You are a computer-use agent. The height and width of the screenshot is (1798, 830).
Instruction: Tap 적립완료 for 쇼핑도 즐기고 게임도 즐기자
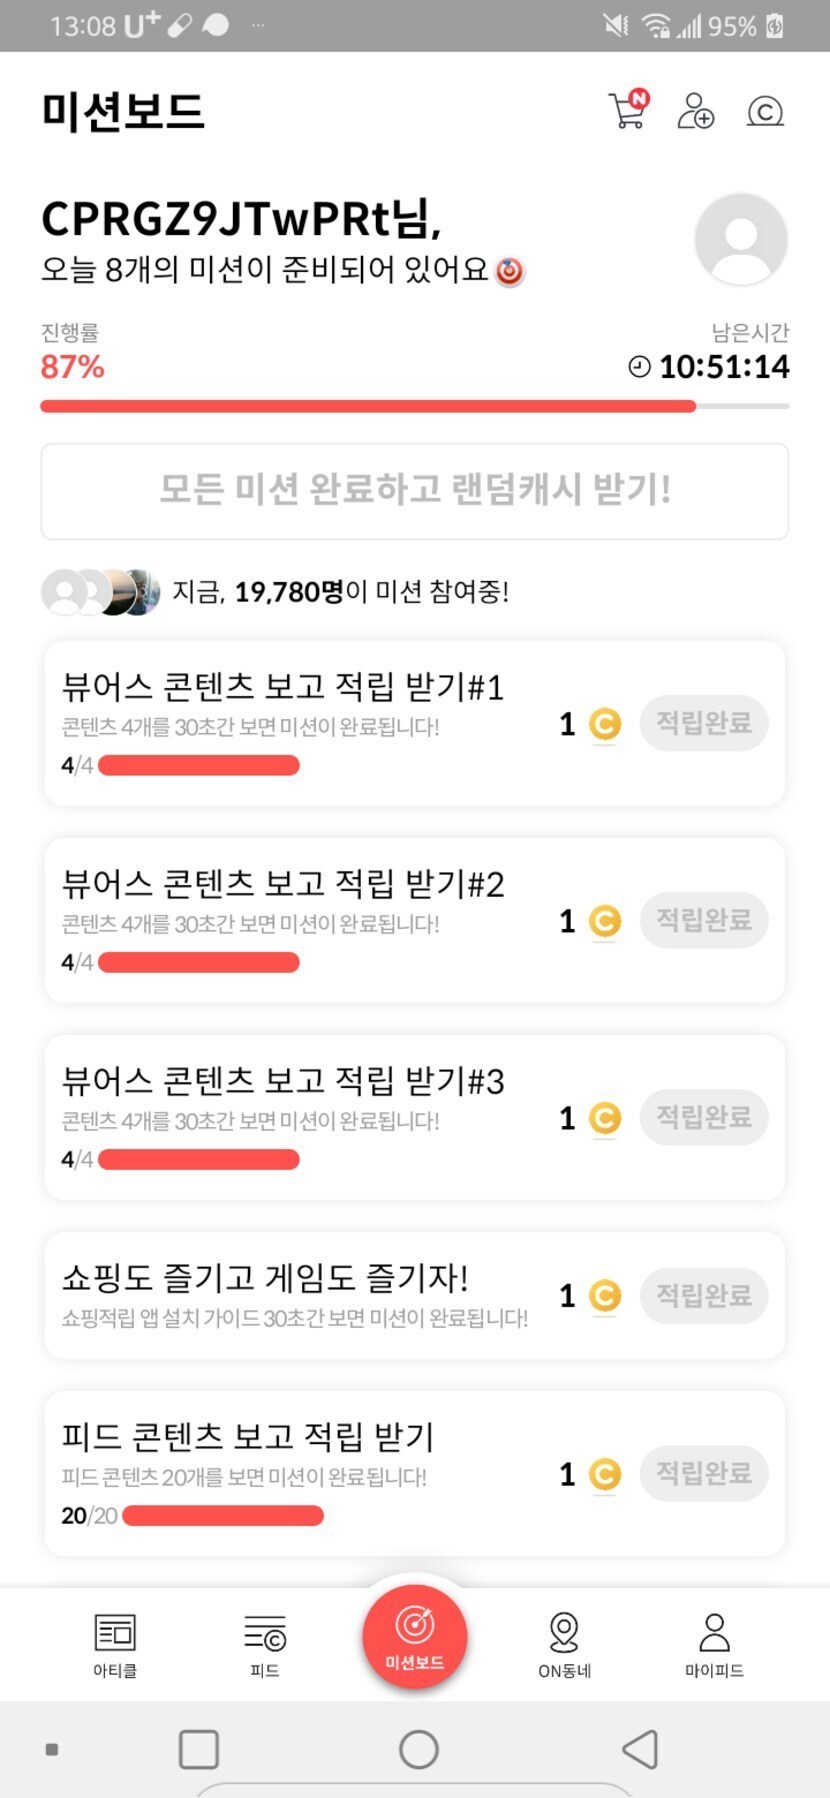(704, 1295)
